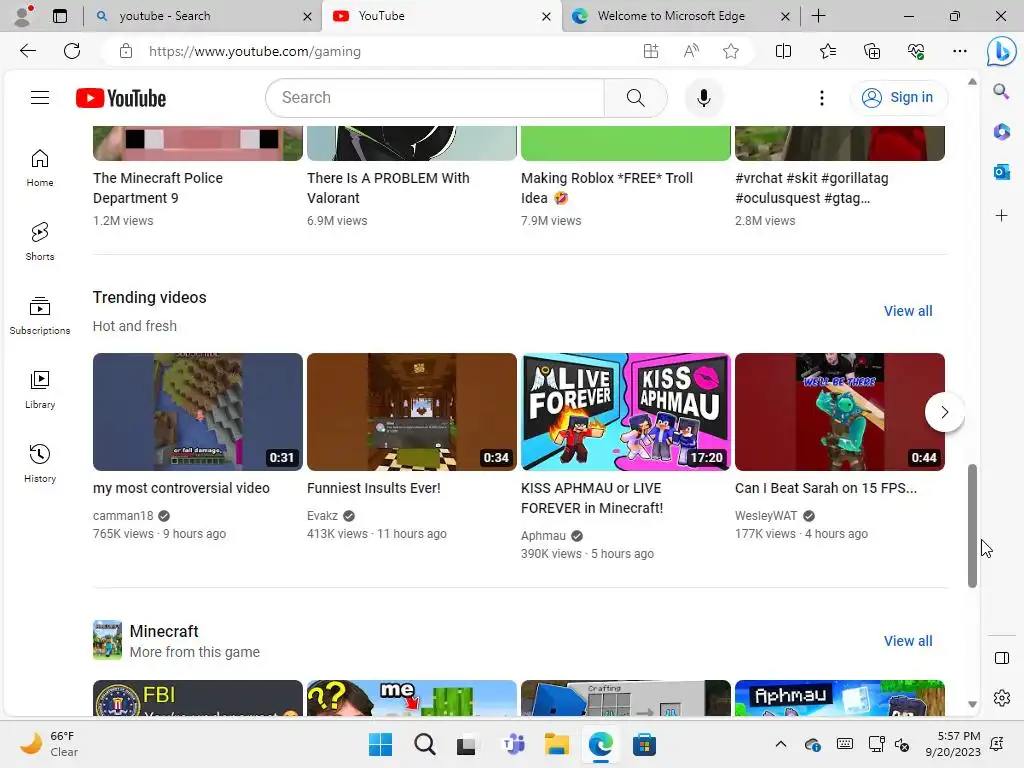Play 'my most controversial video' thumbnail
Image resolution: width=1024 pixels, height=768 pixels.
pos(198,412)
